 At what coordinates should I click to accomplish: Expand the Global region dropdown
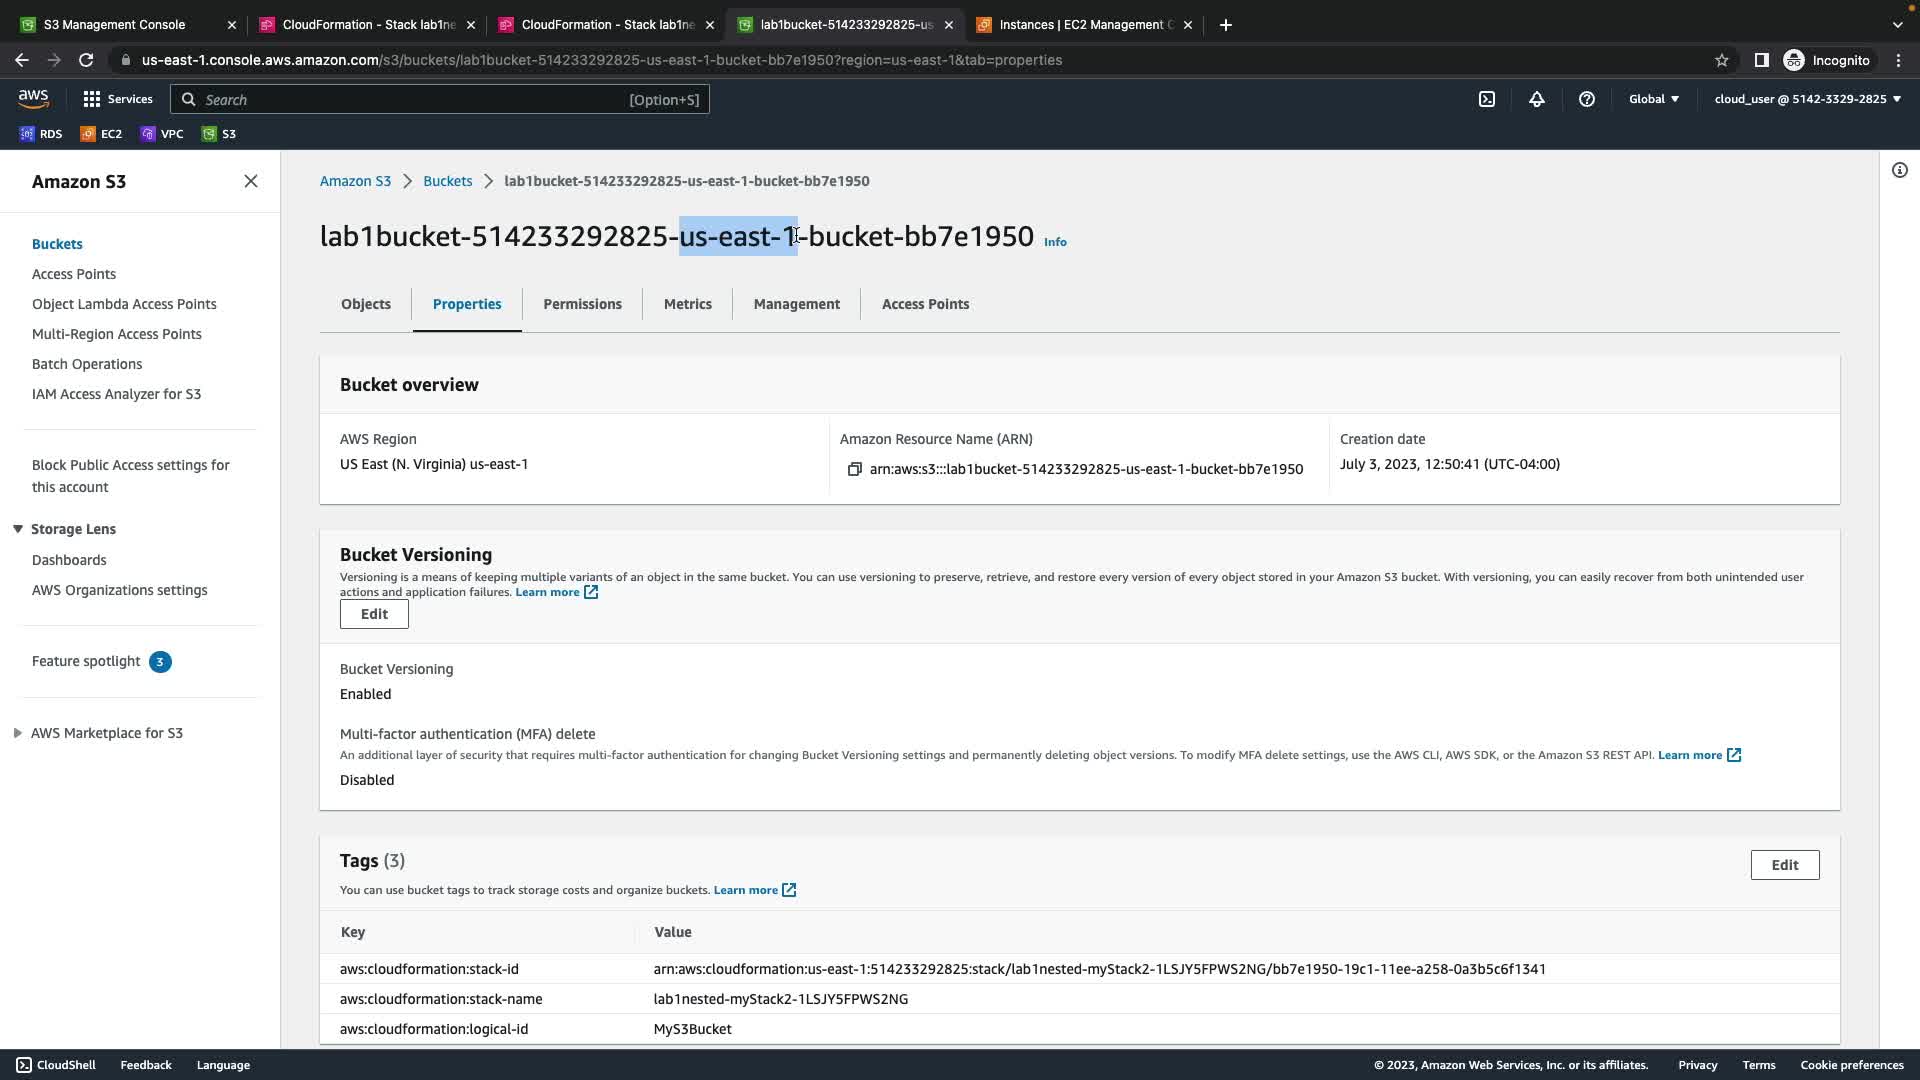1653,99
